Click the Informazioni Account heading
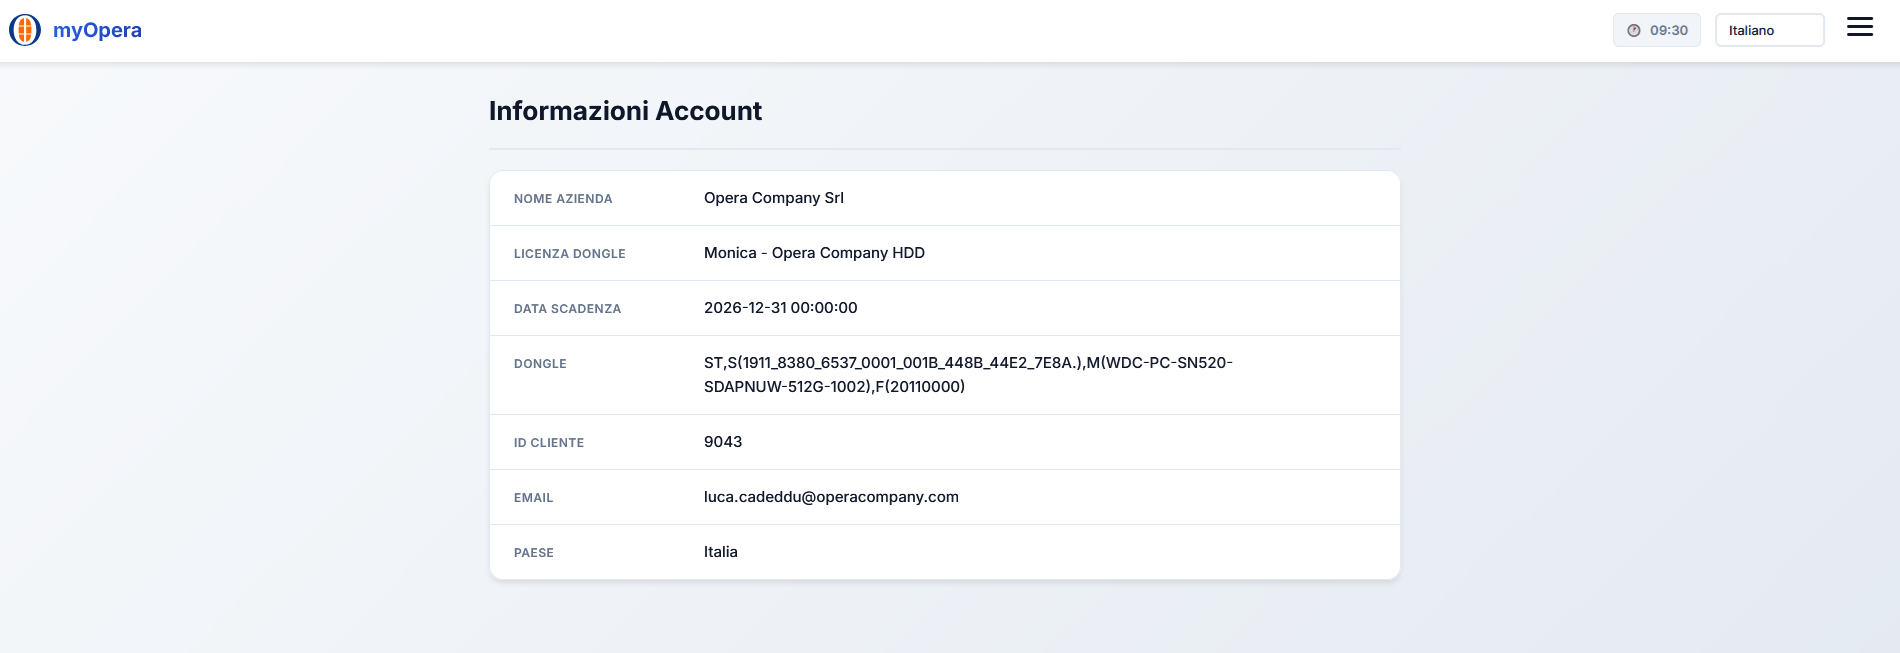The width and height of the screenshot is (1900, 653). 625,111
